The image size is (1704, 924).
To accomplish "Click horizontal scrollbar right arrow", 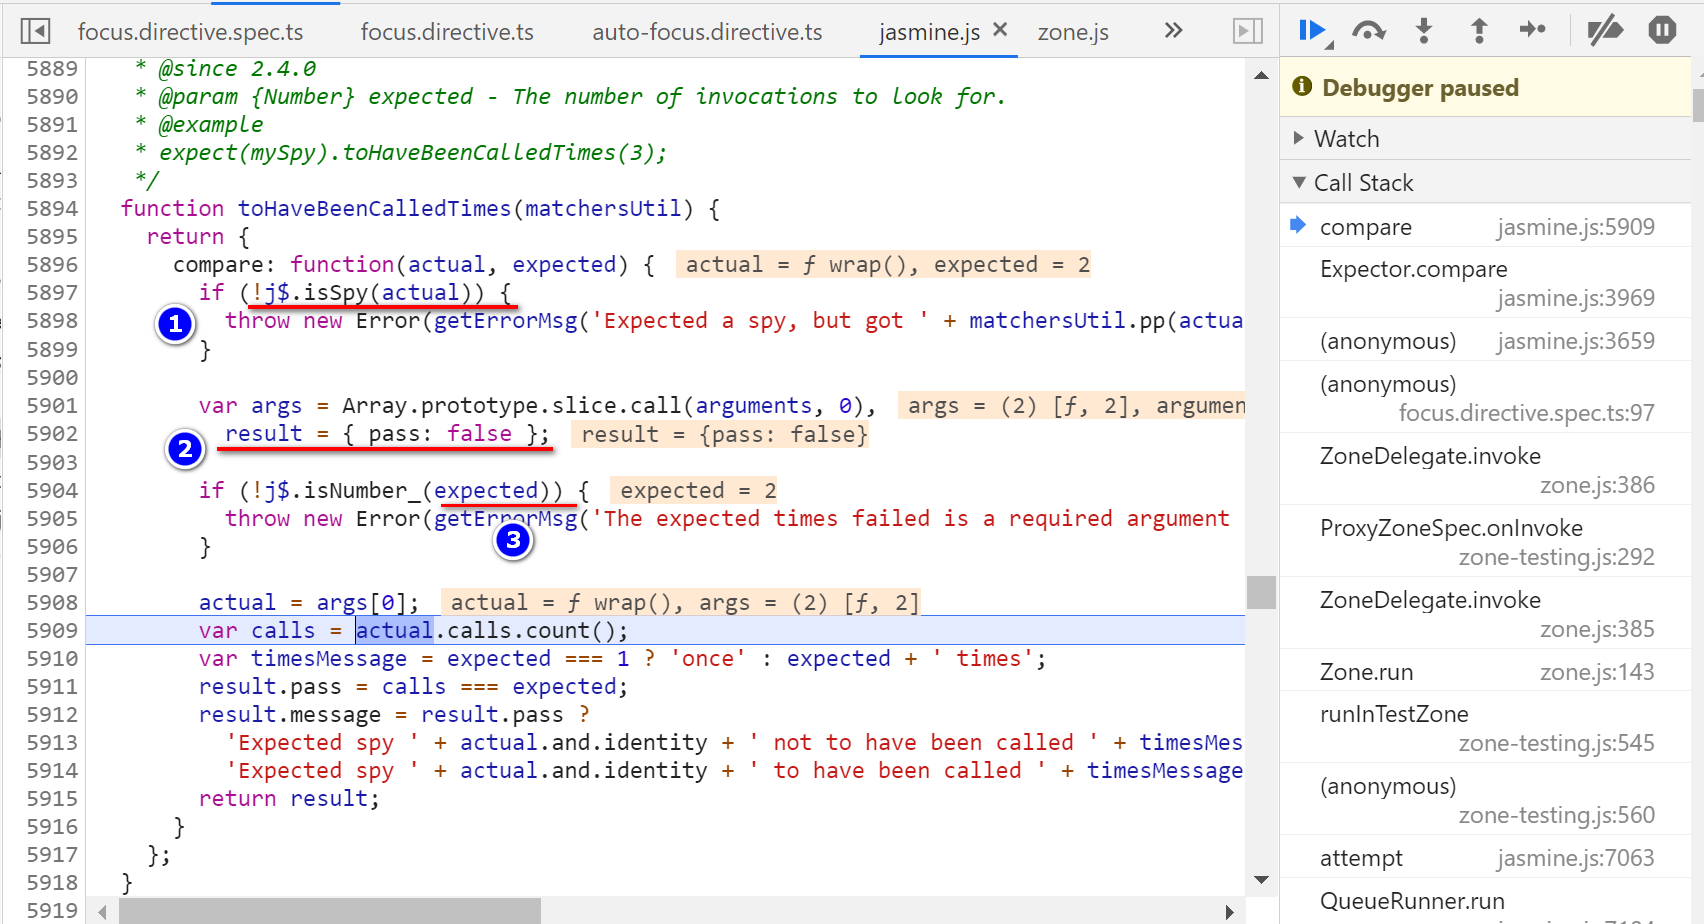I will (1230, 911).
